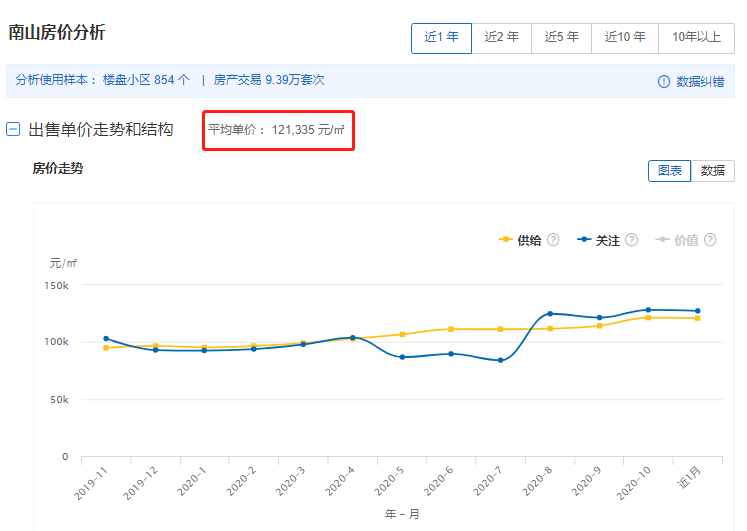Click the grey 价值 legend marker
The image size is (747, 531).
point(662,240)
